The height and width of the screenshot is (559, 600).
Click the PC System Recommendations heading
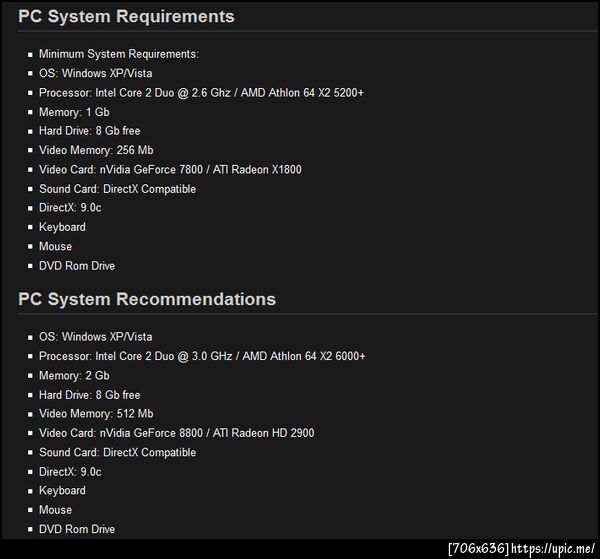click(147, 299)
